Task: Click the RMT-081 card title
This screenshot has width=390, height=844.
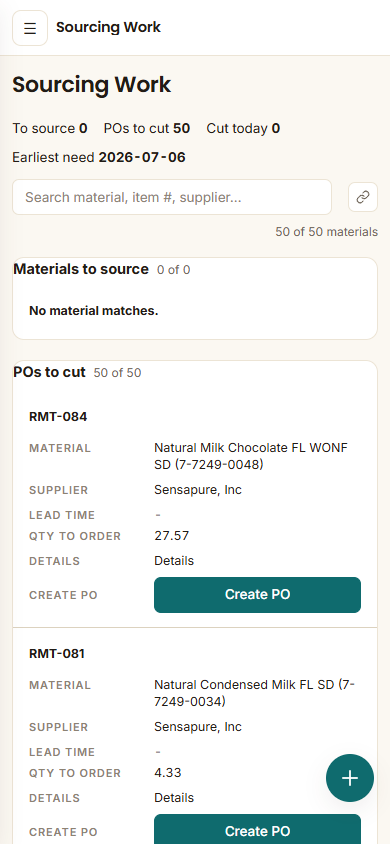Action: (x=57, y=653)
